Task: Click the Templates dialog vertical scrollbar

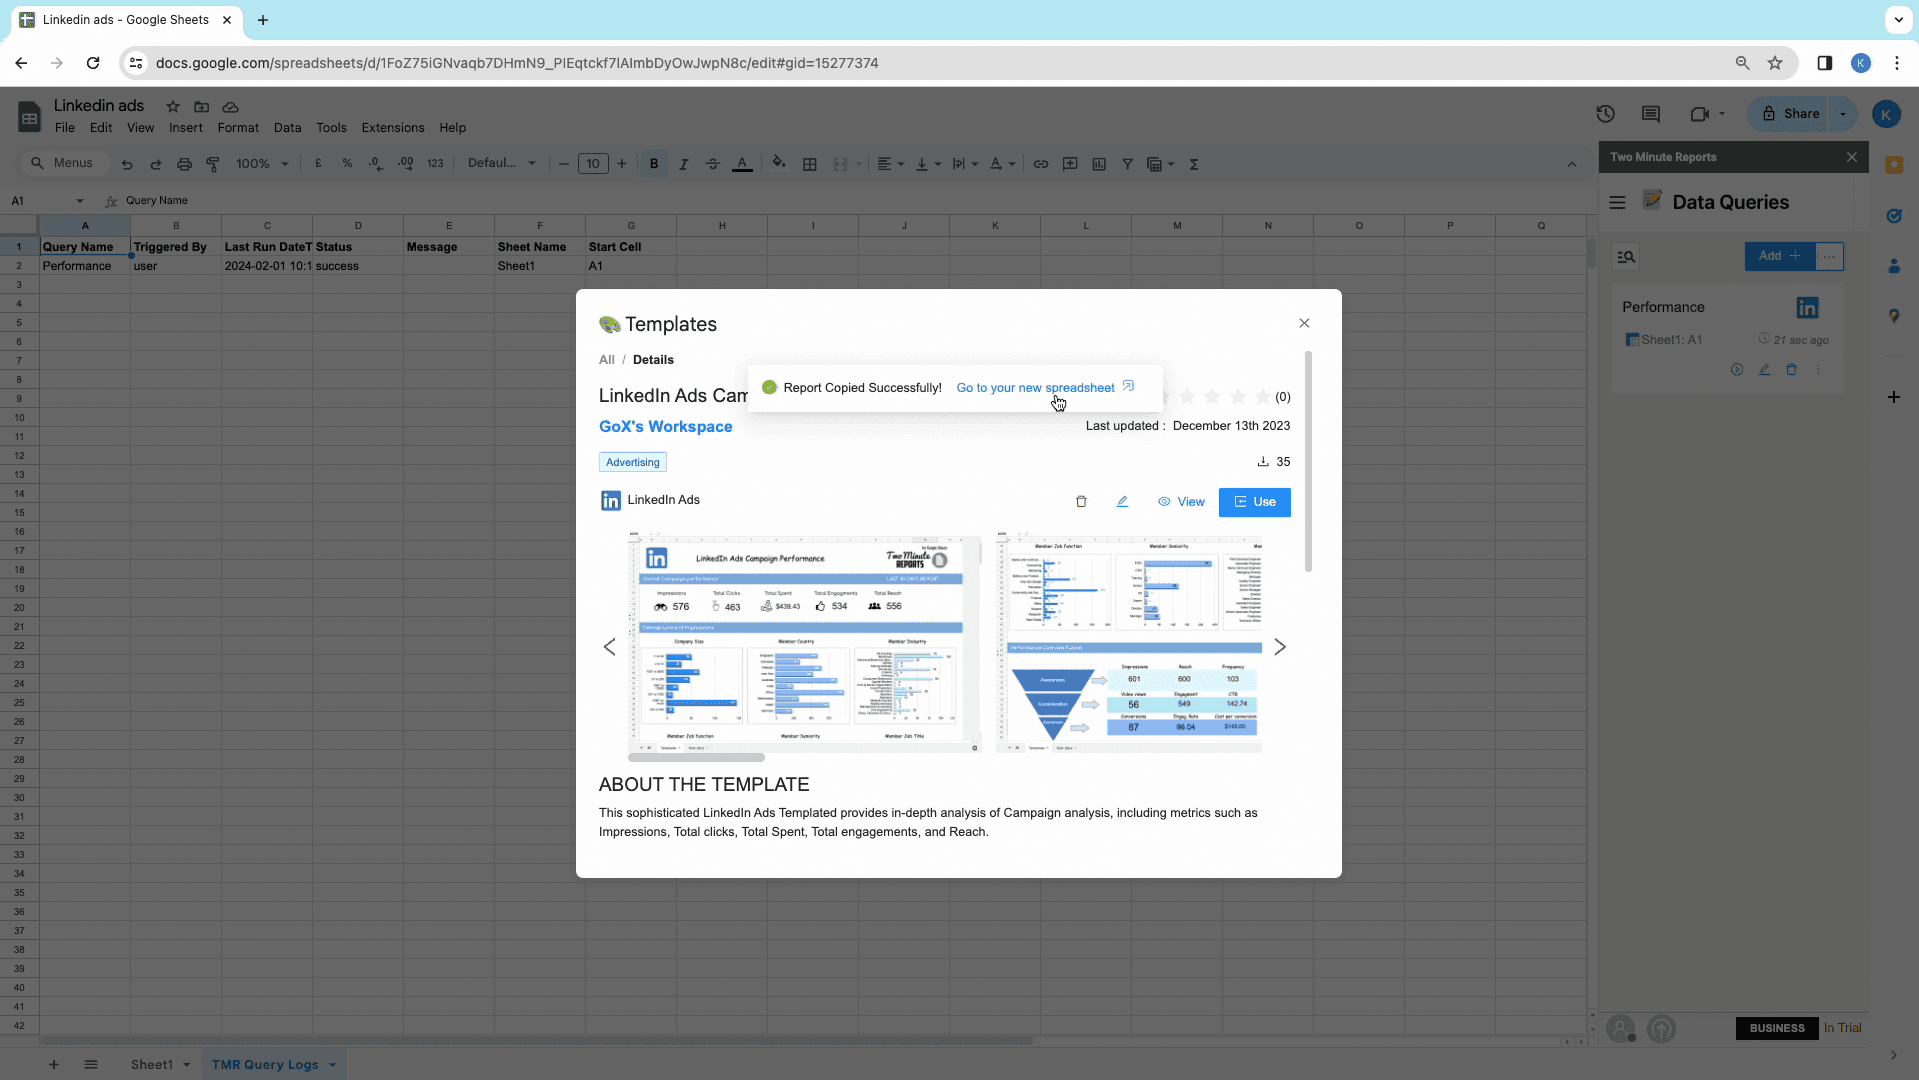Action: click(x=1308, y=462)
